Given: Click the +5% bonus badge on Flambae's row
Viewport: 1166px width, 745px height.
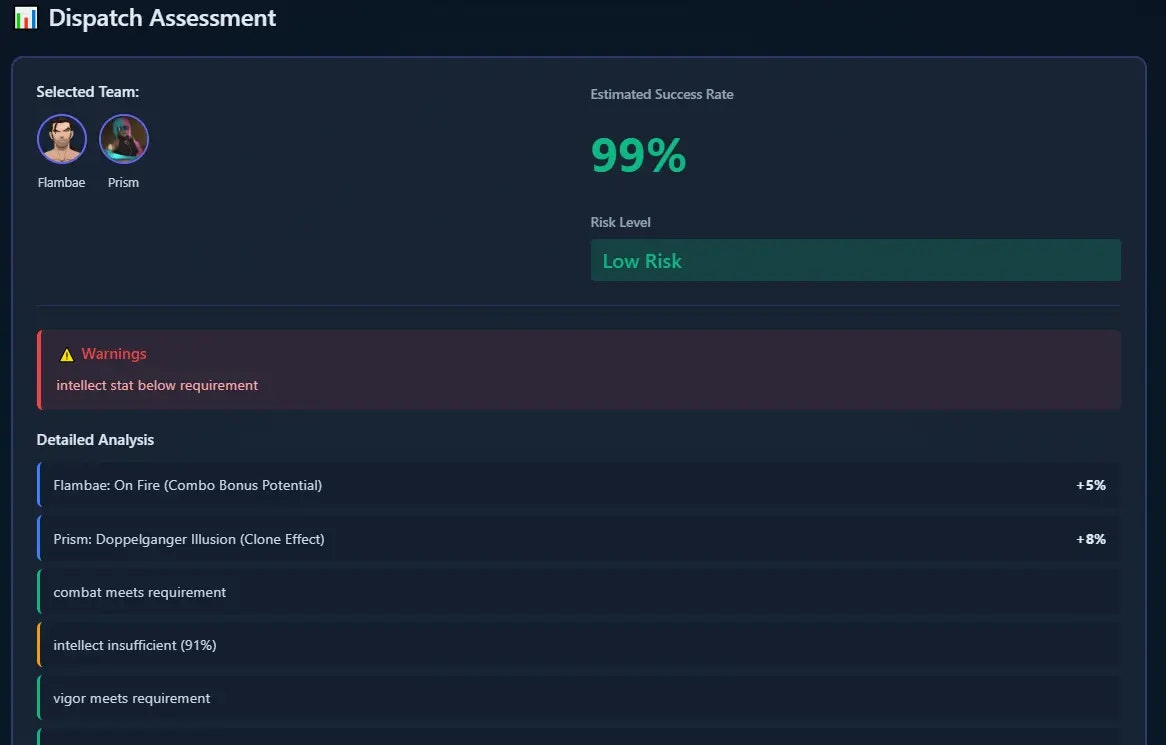Looking at the screenshot, I should tap(1091, 485).
